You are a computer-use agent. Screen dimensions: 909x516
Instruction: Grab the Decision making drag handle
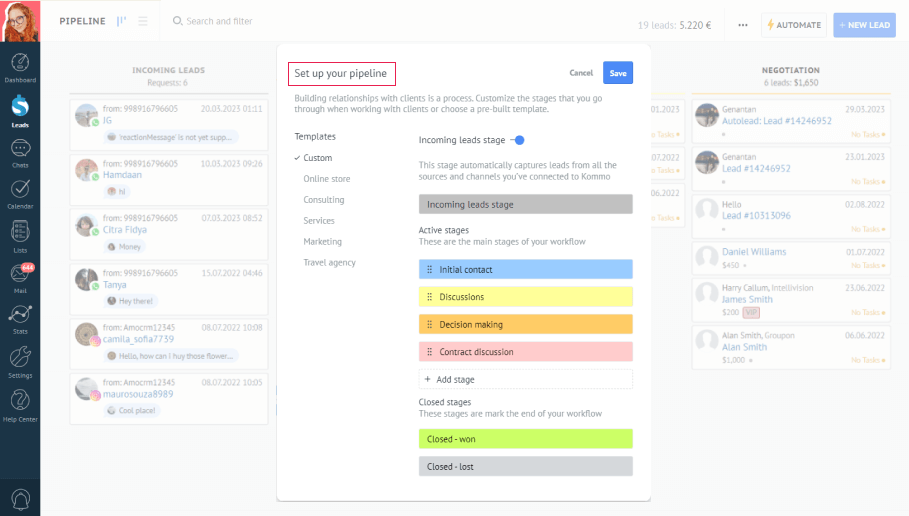pos(430,325)
